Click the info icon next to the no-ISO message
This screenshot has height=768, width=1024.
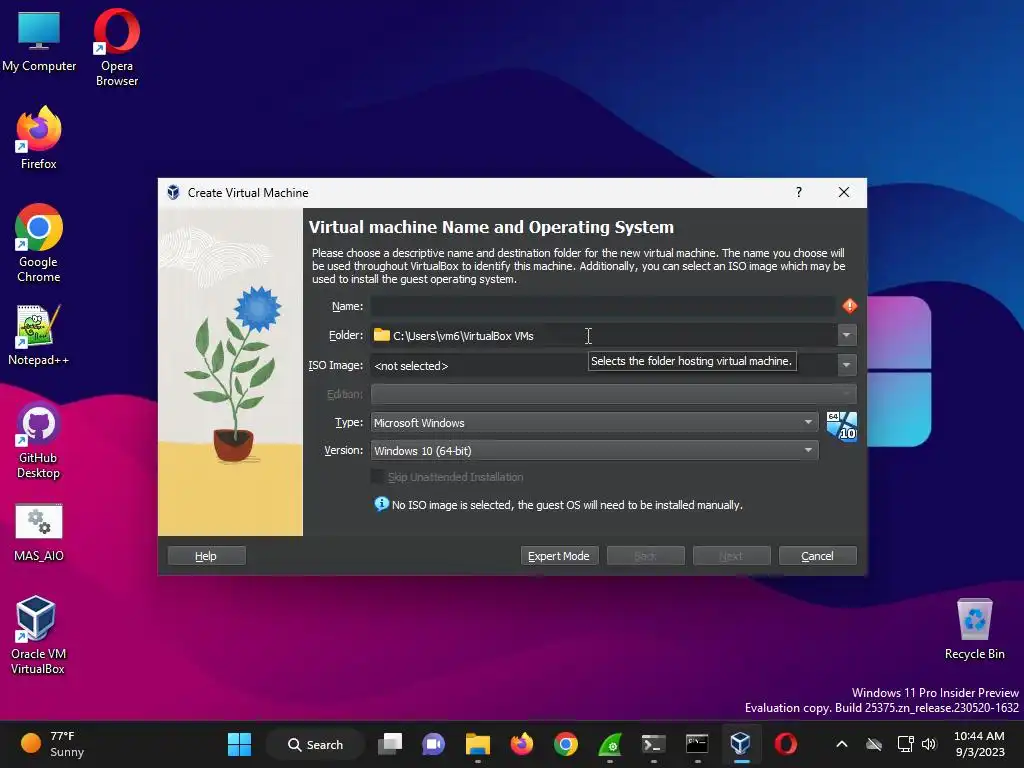pos(381,504)
